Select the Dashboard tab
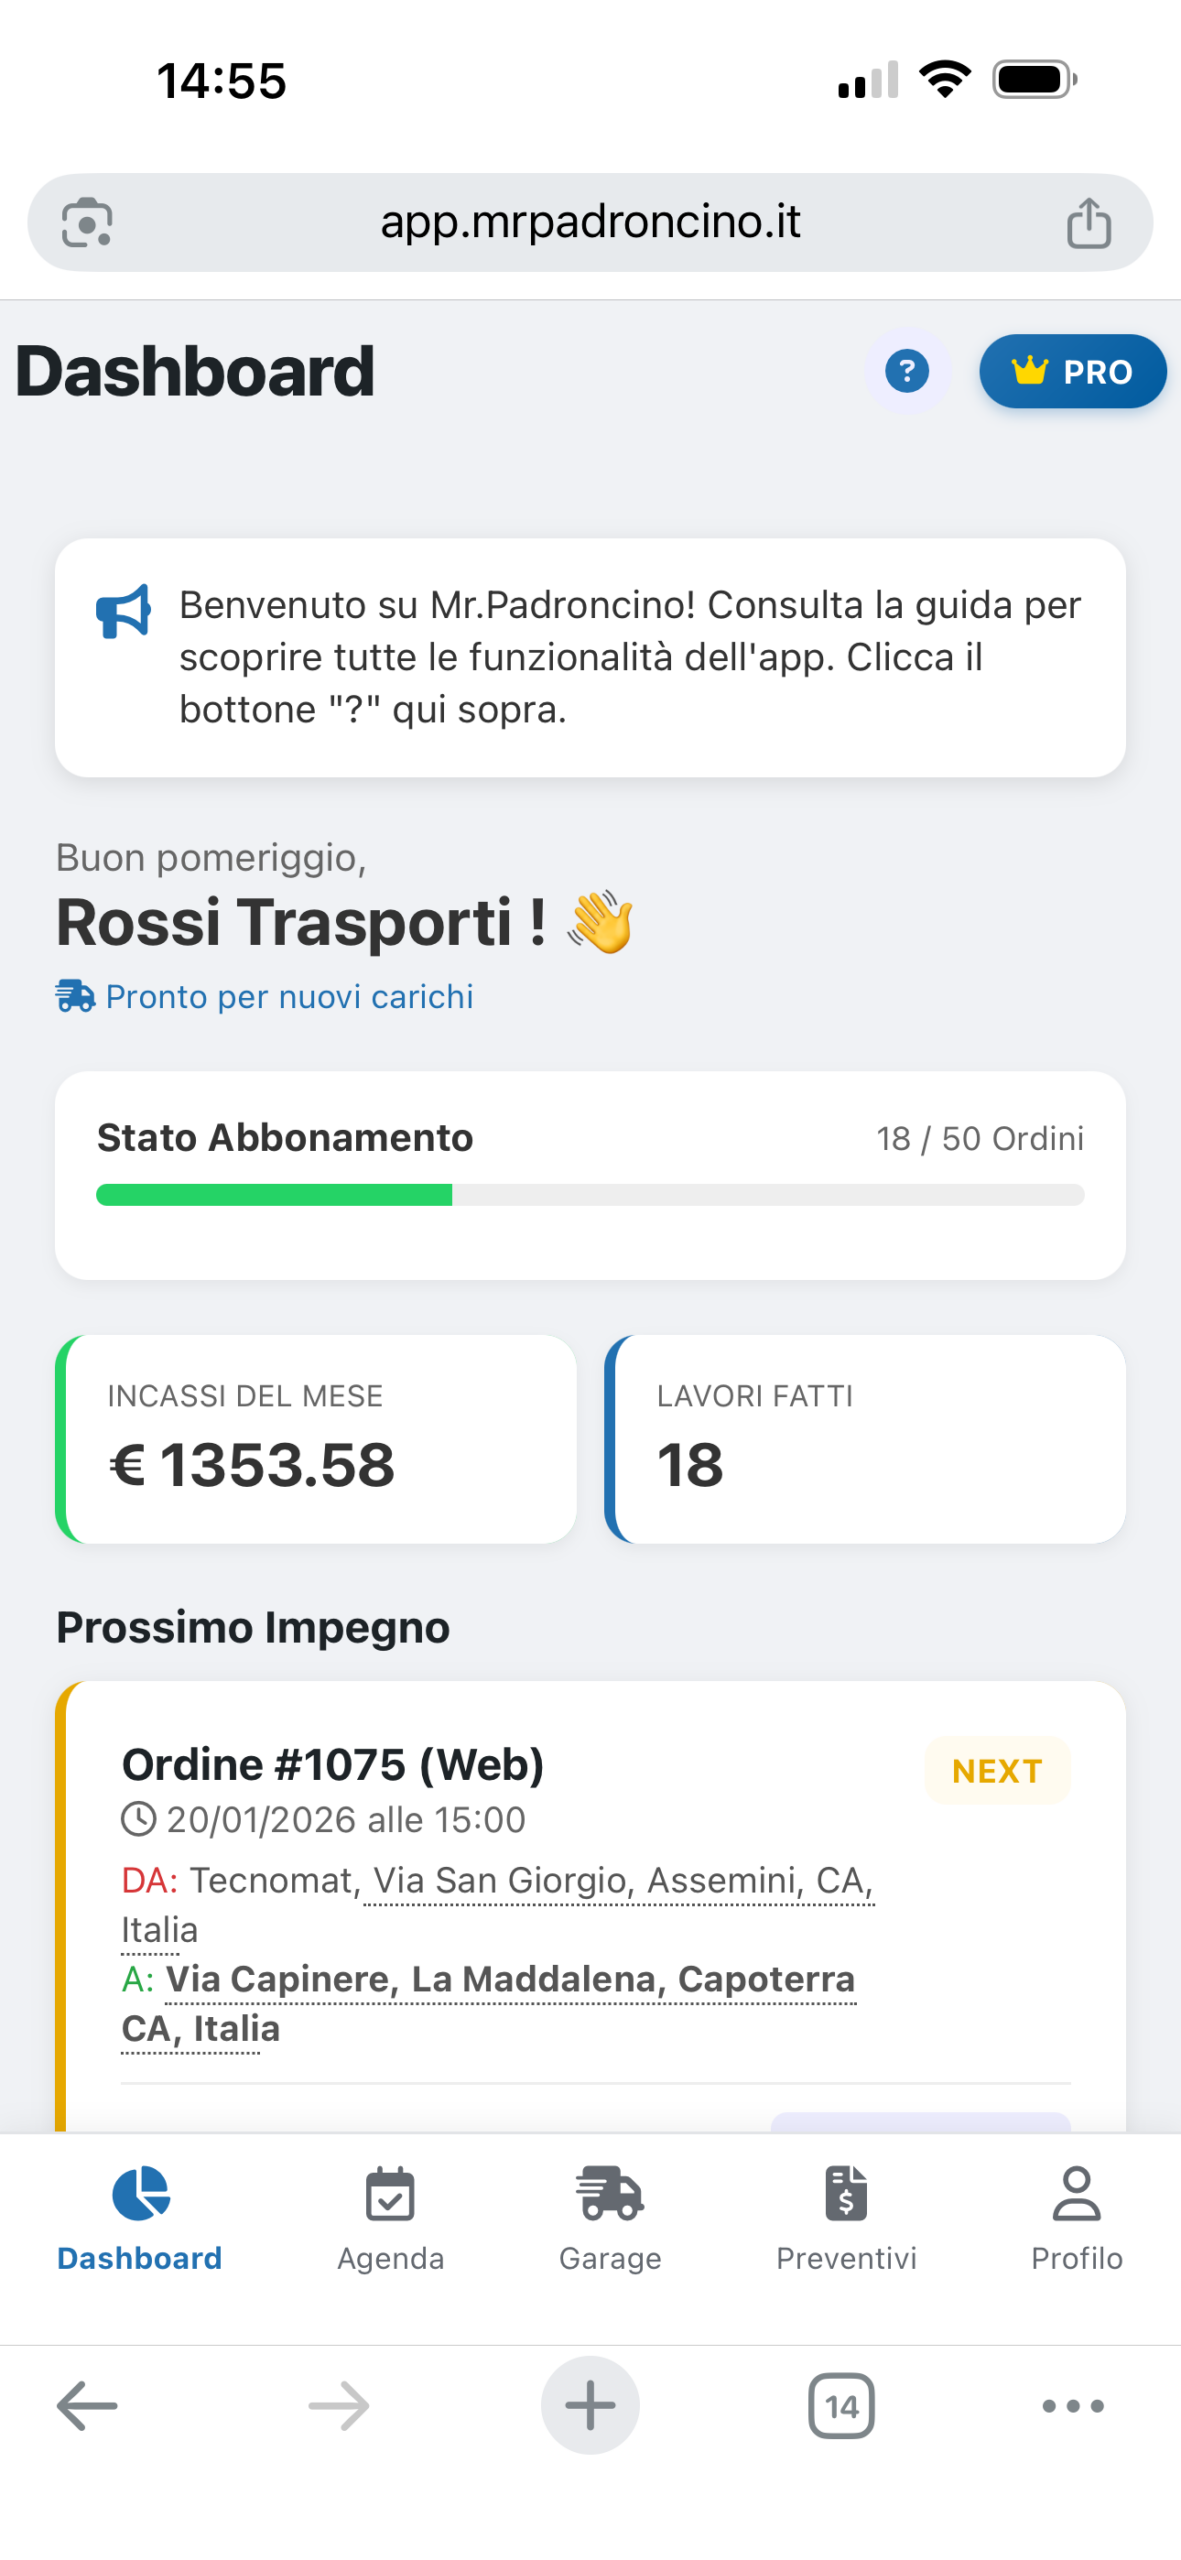 click(x=140, y=2216)
